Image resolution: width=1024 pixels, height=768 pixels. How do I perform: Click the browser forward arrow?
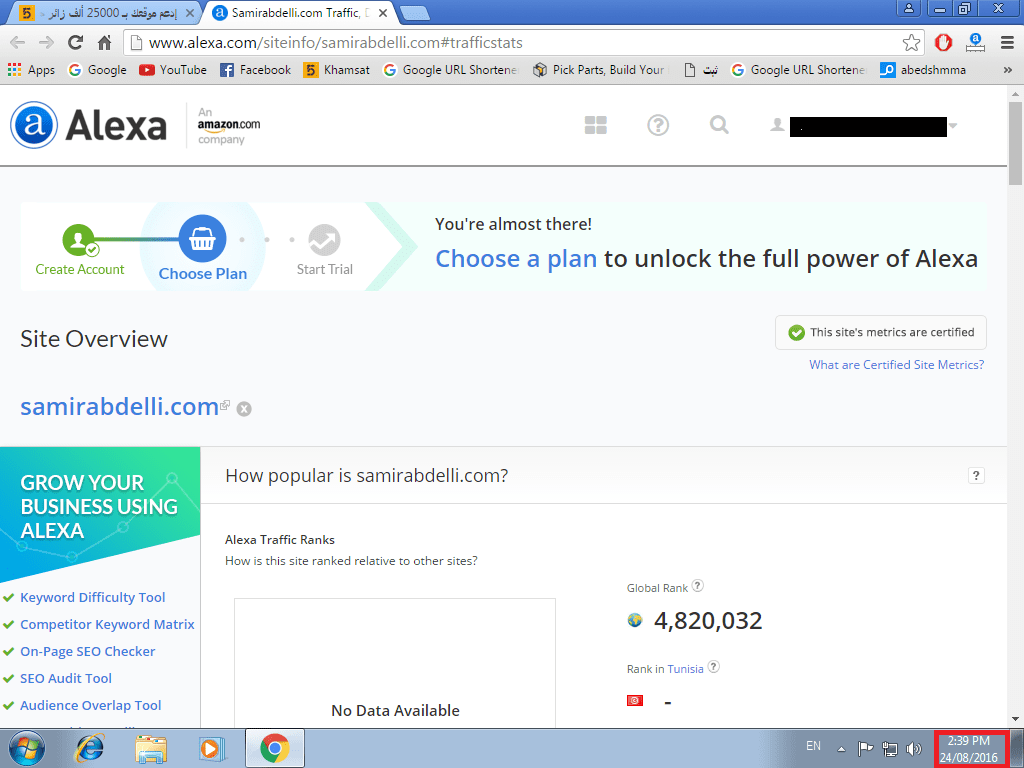point(46,43)
